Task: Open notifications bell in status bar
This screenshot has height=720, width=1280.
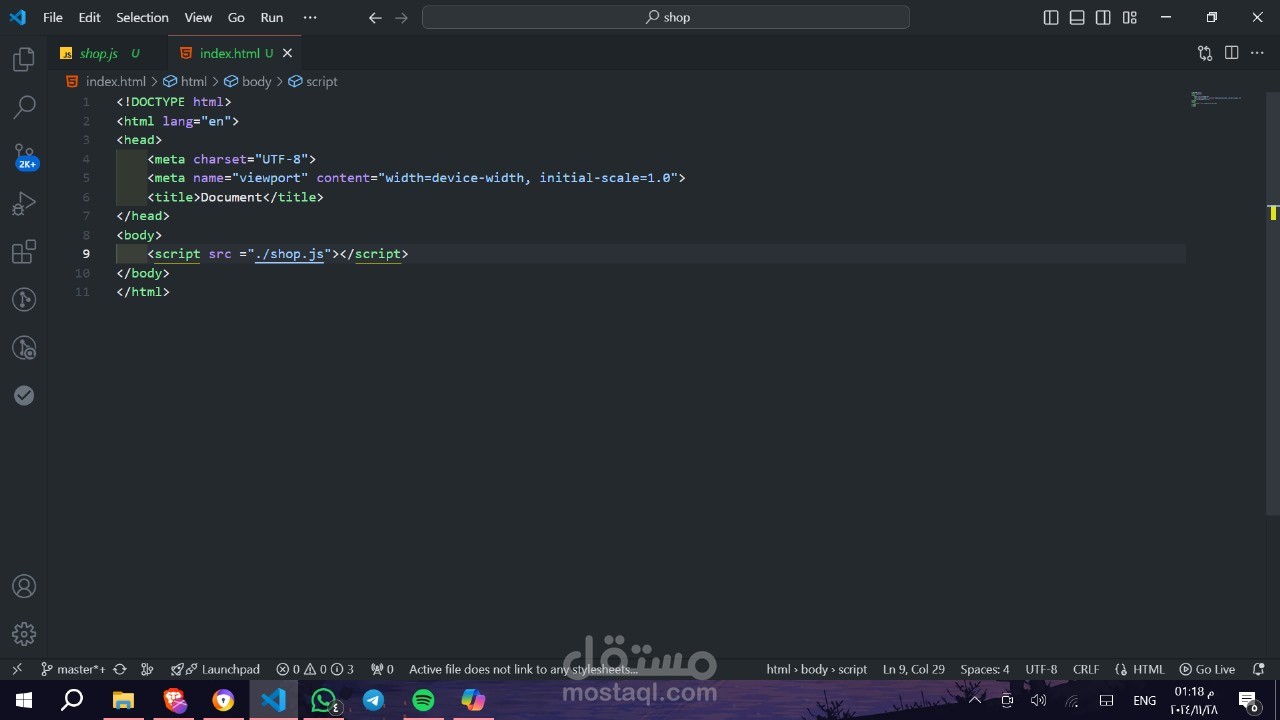Action: click(1259, 669)
